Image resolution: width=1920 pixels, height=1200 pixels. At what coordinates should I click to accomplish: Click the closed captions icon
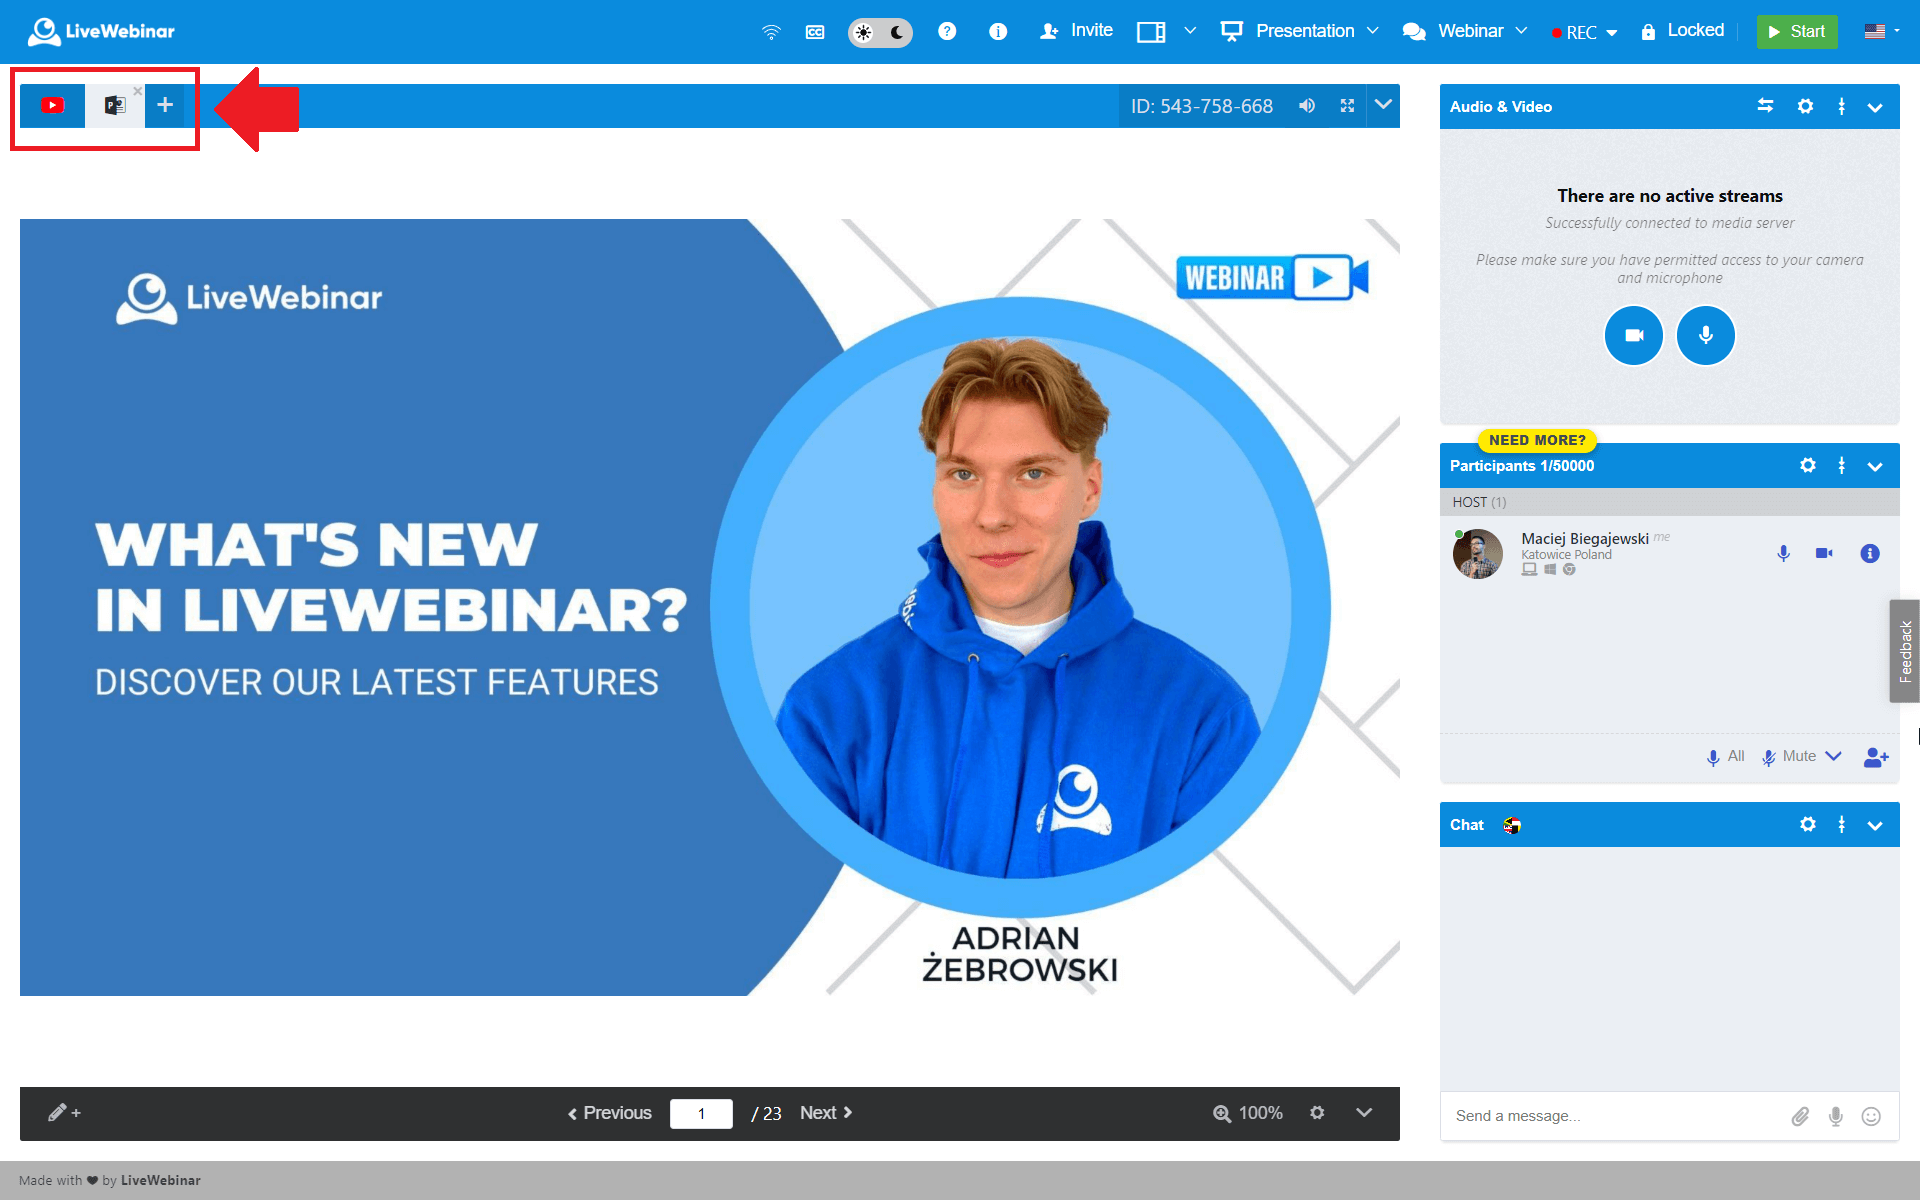click(815, 32)
